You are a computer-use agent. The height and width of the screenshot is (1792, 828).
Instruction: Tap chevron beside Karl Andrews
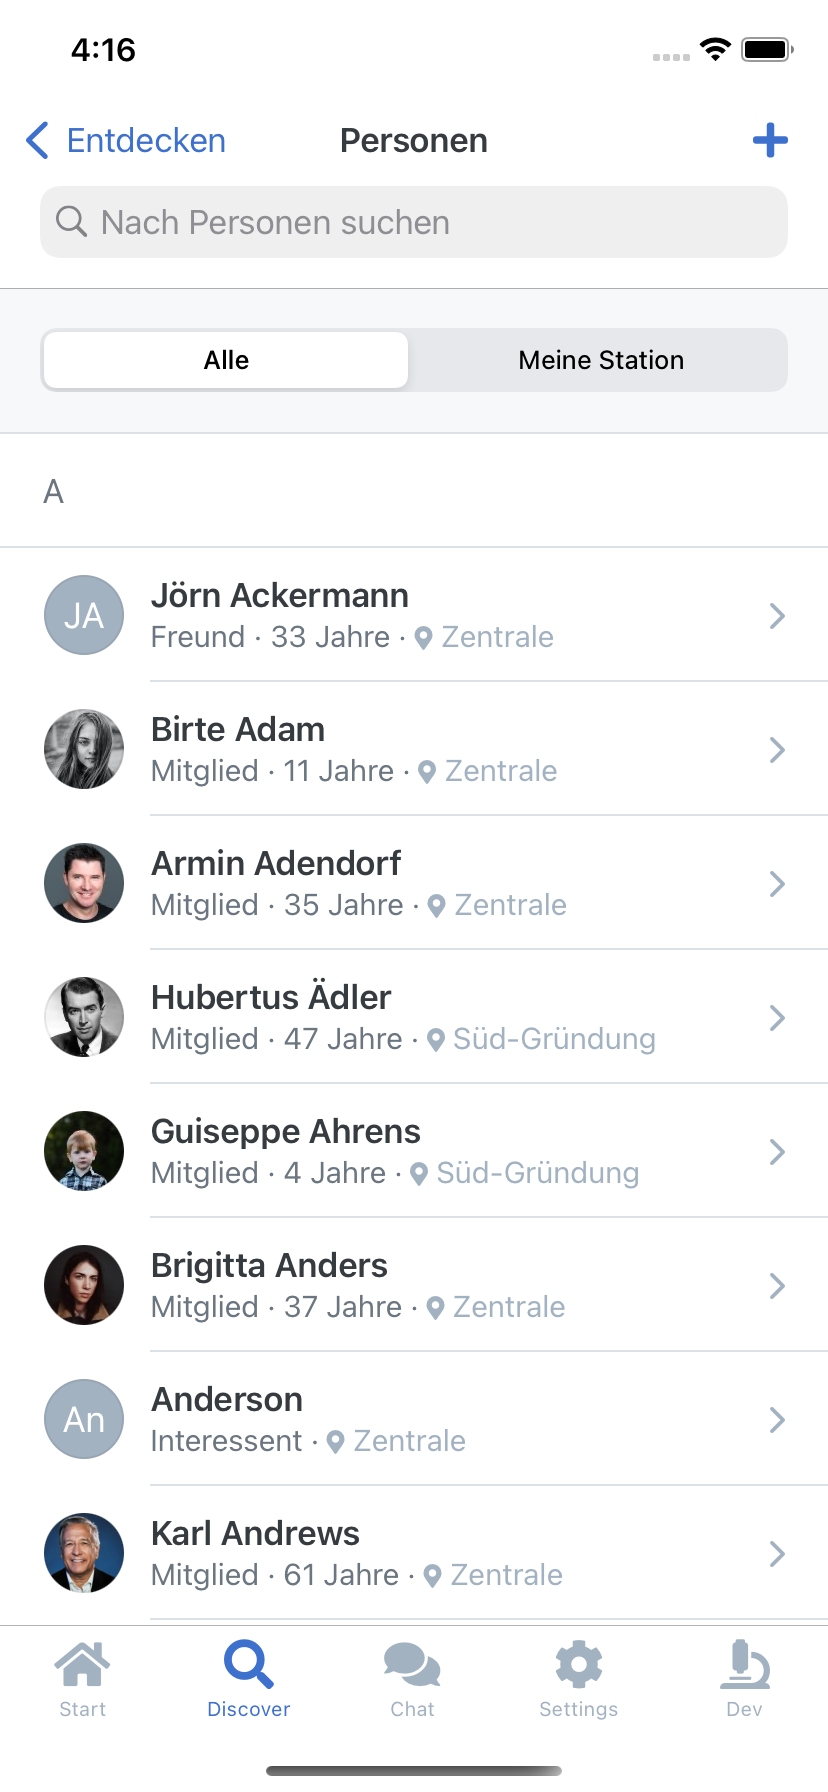(x=777, y=1554)
